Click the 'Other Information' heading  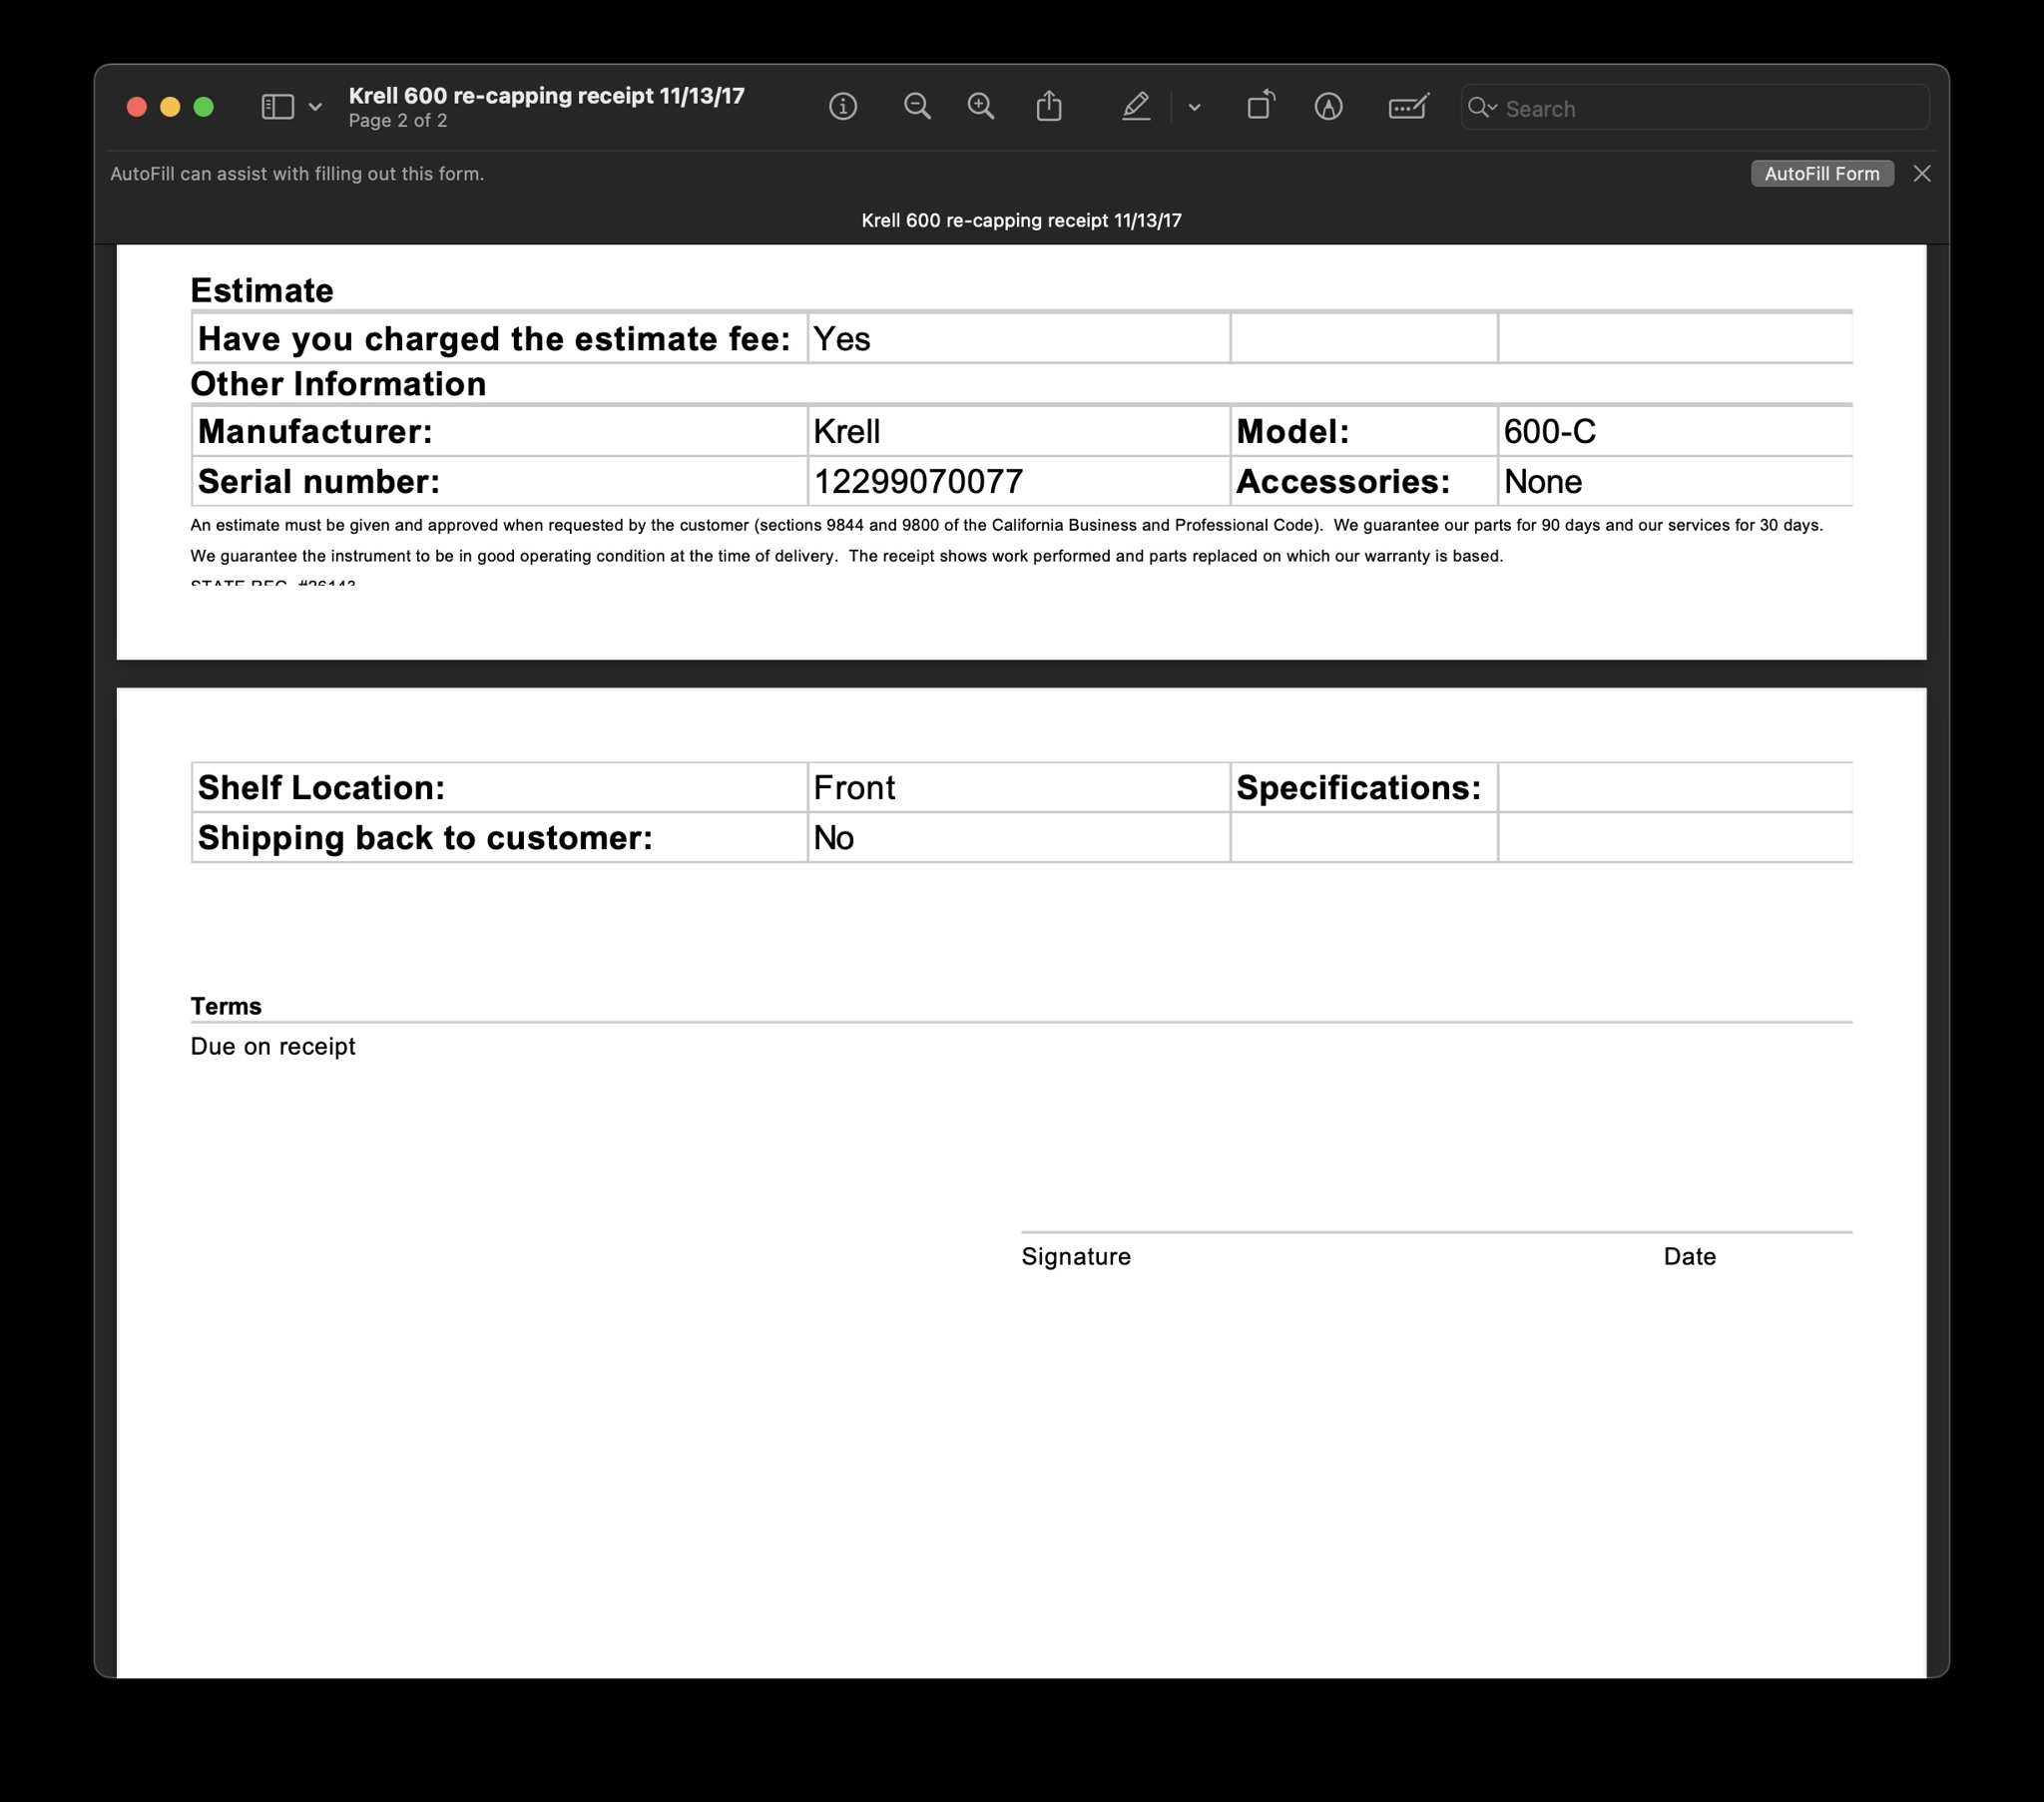pyautogui.click(x=338, y=384)
